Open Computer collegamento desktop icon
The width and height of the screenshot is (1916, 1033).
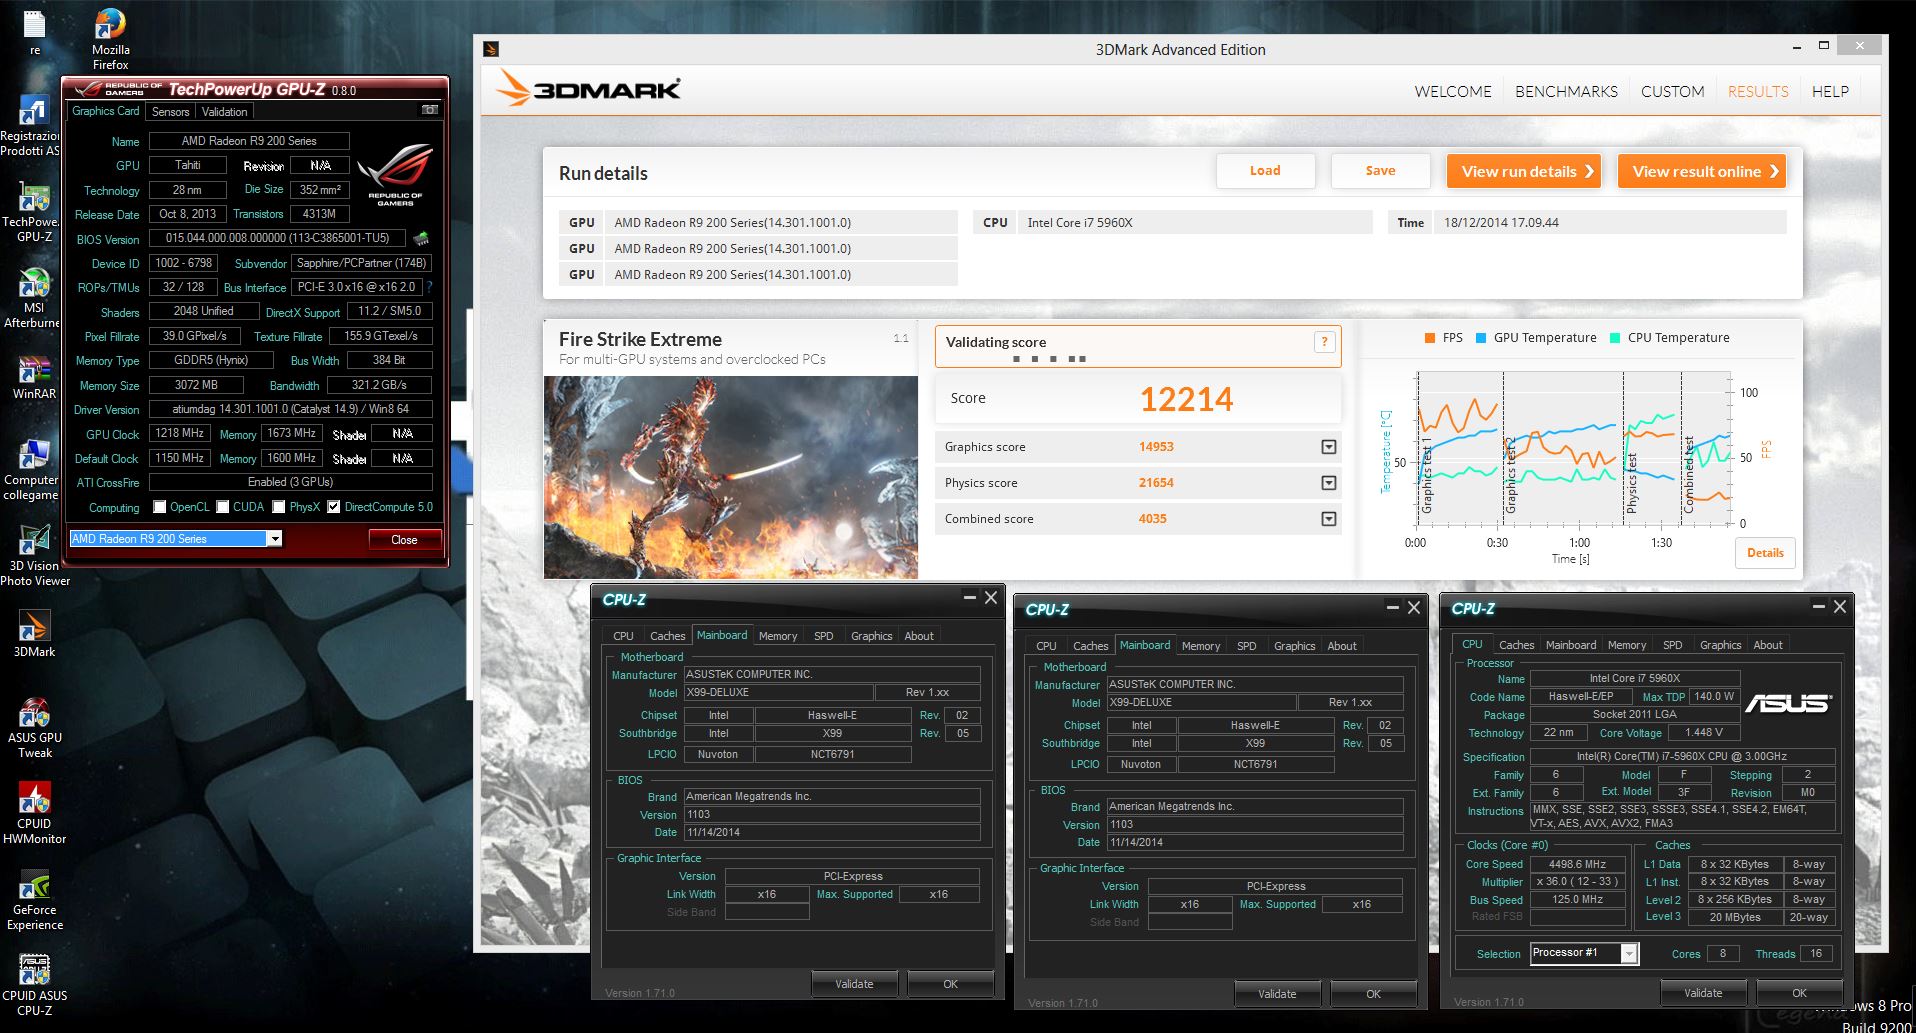click(x=31, y=470)
